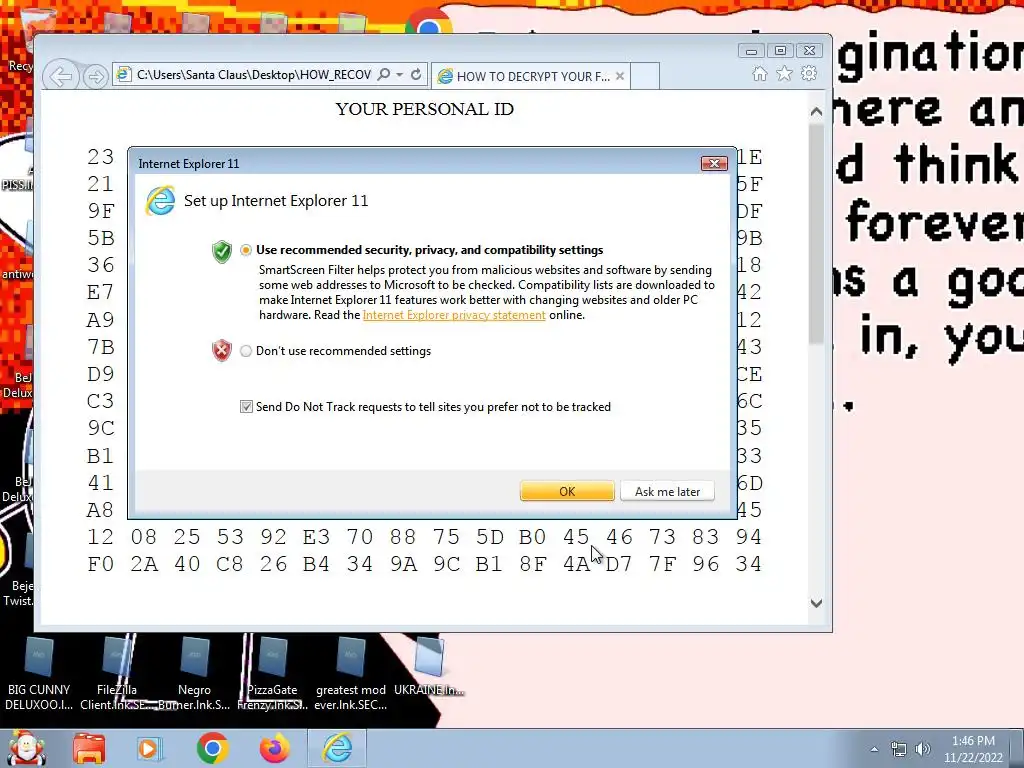The width and height of the screenshot is (1024, 768).
Task: Click the Internet Explorer 11 dialog title bar
Action: (418, 163)
